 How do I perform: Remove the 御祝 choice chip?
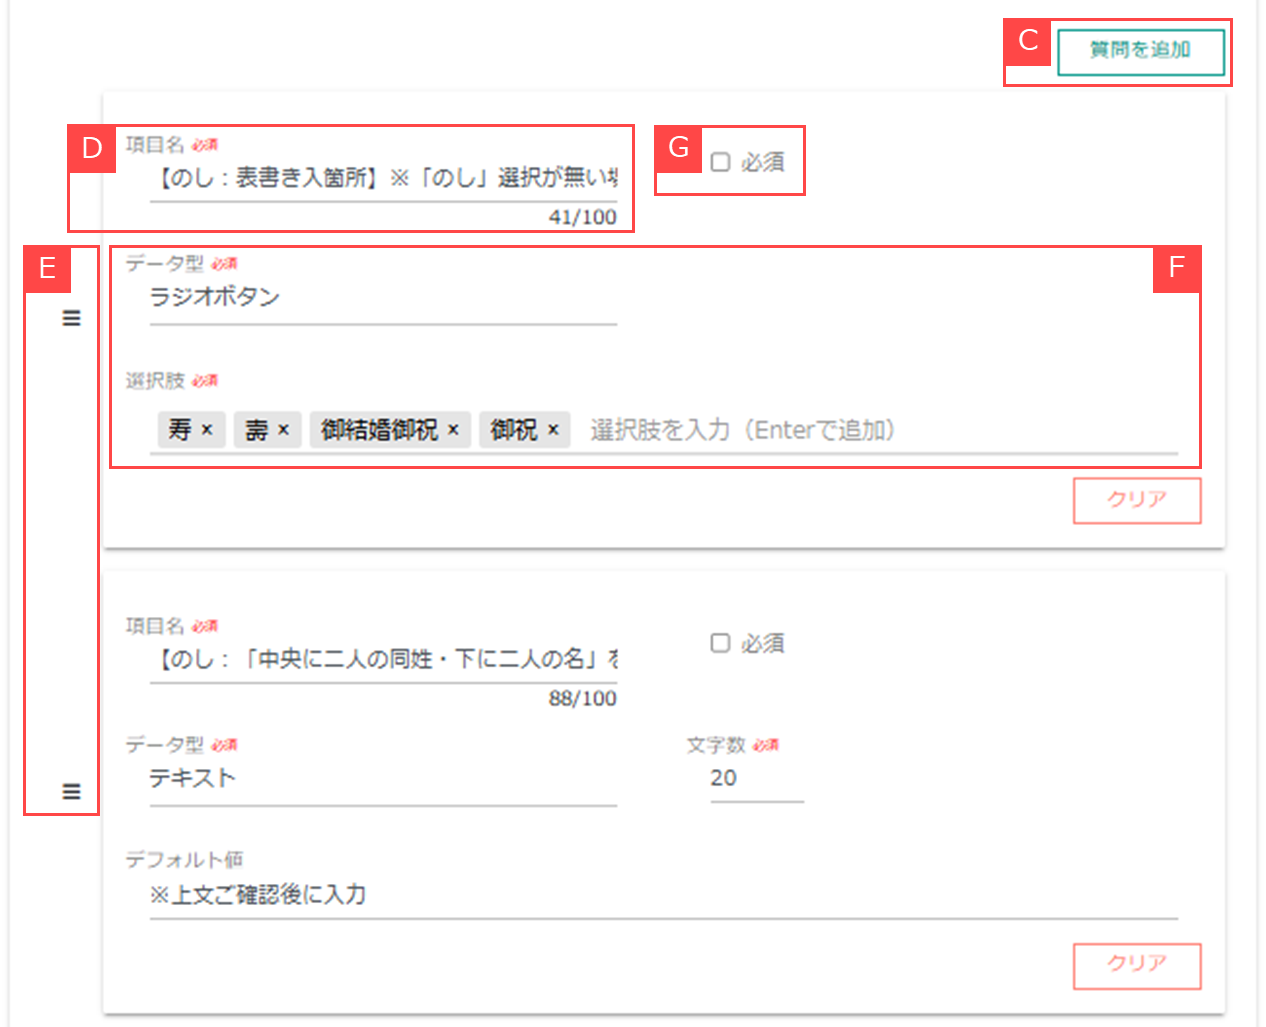553,430
